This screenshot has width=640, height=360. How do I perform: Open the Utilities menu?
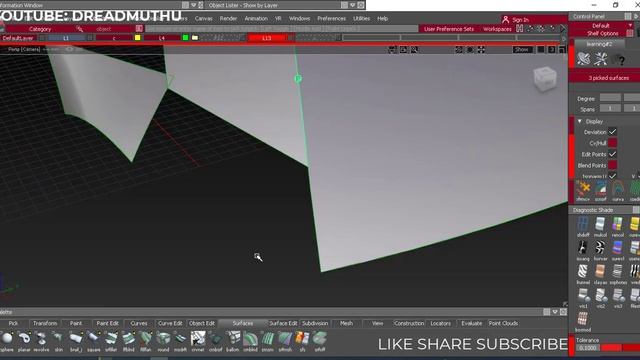tap(361, 18)
